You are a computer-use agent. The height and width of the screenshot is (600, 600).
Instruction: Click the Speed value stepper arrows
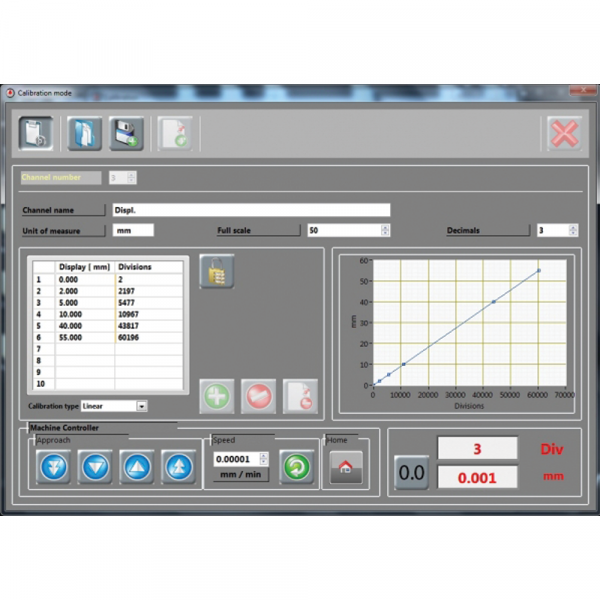point(264,458)
